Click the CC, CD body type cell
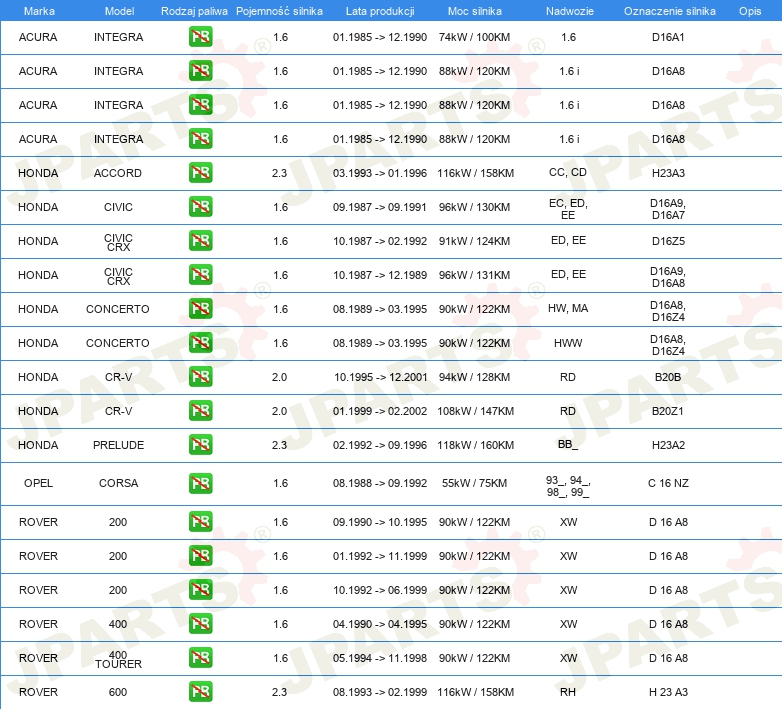The image size is (782, 709). [568, 173]
